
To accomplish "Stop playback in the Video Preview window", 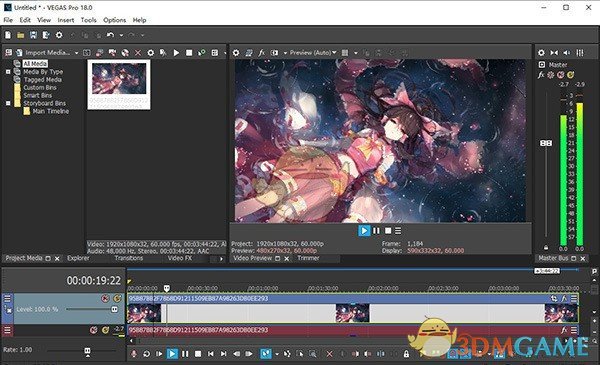I will [x=388, y=231].
